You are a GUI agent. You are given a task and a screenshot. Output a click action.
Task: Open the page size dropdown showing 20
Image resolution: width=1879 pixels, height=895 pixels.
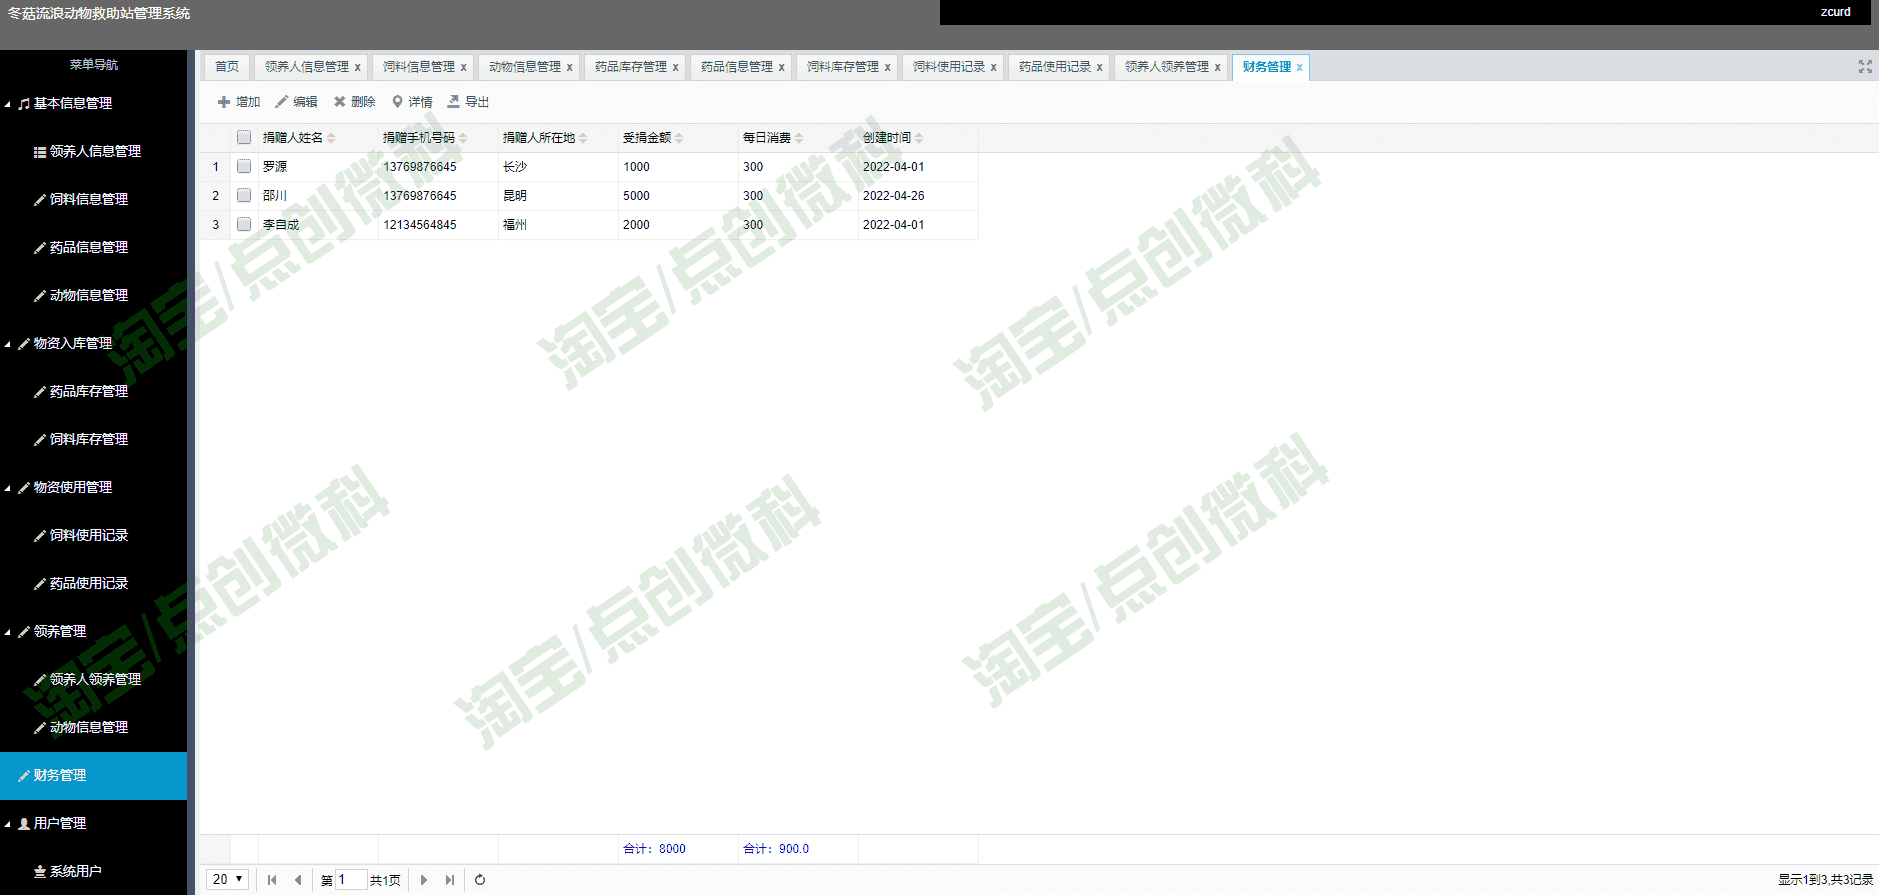pos(227,879)
